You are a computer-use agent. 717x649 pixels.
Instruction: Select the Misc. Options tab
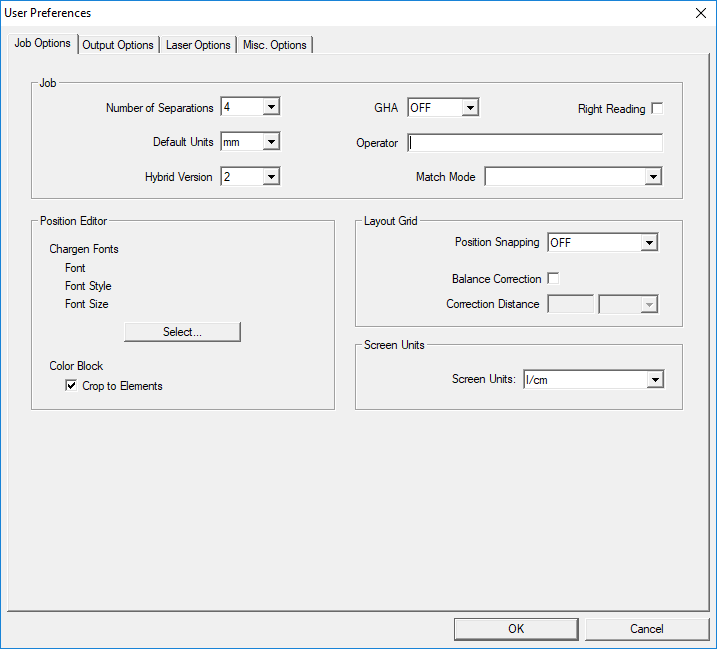(276, 45)
